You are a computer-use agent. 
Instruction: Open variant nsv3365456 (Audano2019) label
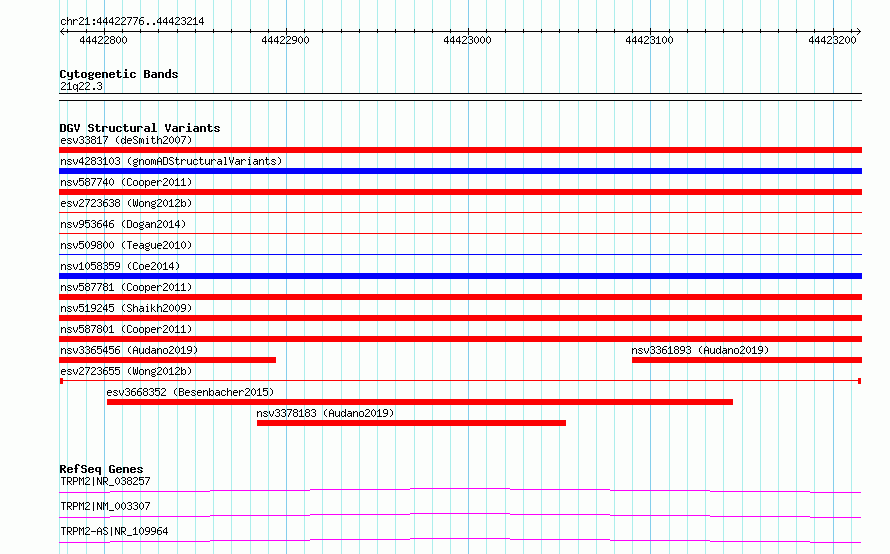129,350
